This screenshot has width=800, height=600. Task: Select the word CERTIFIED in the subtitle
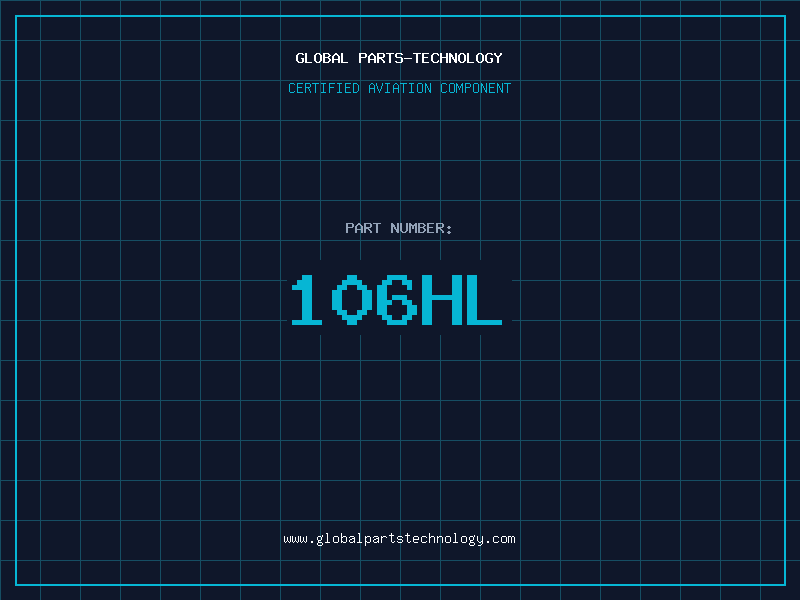(324, 88)
